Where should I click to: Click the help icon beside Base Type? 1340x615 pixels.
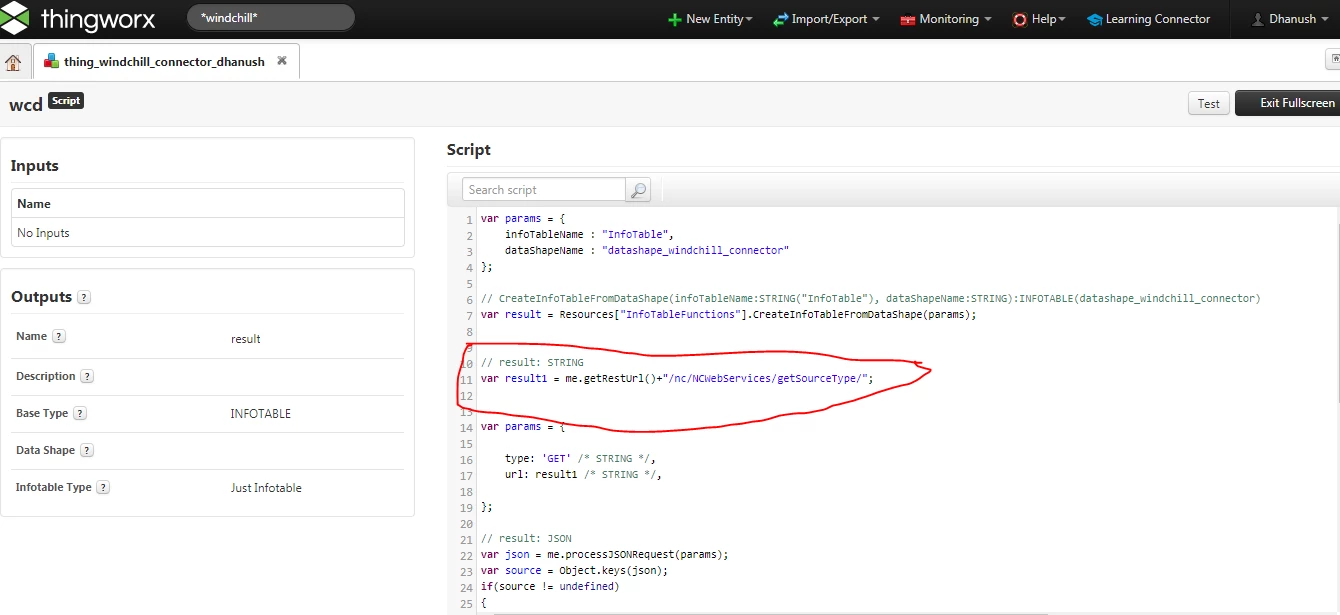(x=80, y=413)
